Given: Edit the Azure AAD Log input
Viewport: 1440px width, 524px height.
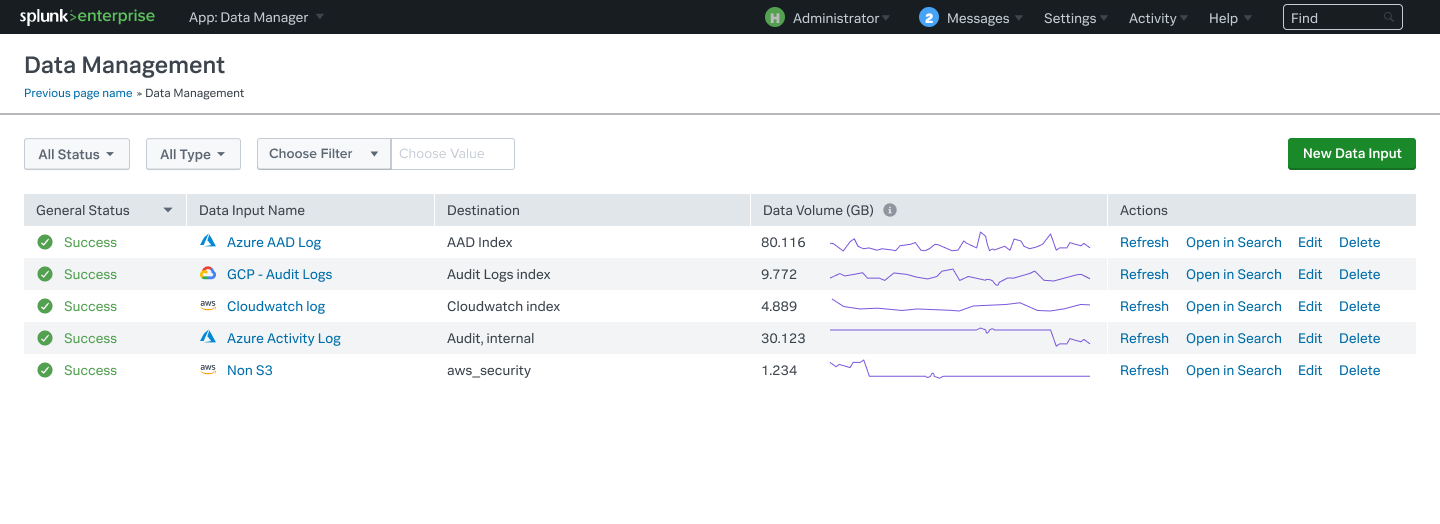Looking at the screenshot, I should (x=1310, y=242).
